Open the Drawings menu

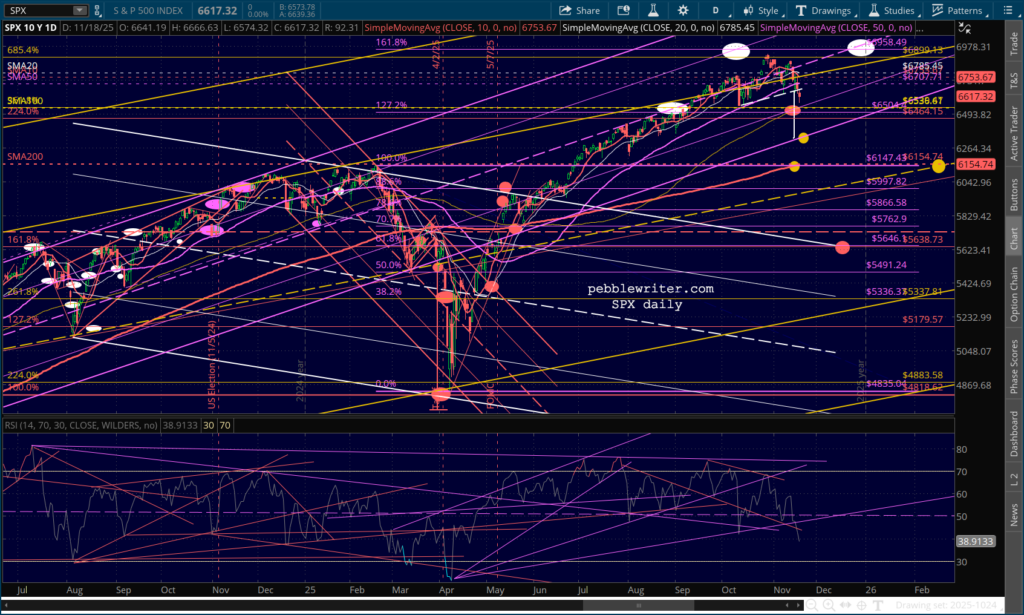(x=824, y=10)
